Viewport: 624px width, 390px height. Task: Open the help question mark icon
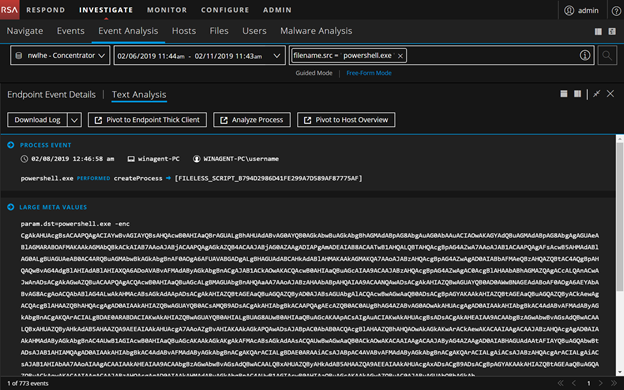click(x=616, y=11)
